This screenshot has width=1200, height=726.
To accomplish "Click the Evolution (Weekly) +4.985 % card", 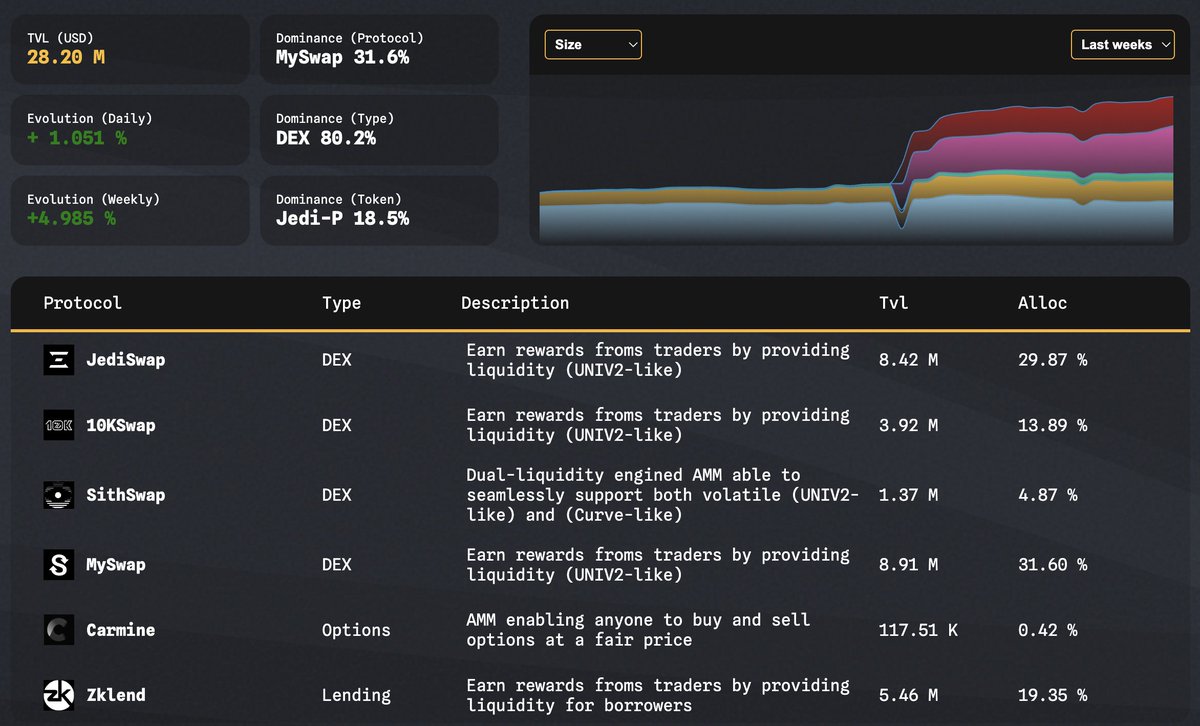I will 130,210.
